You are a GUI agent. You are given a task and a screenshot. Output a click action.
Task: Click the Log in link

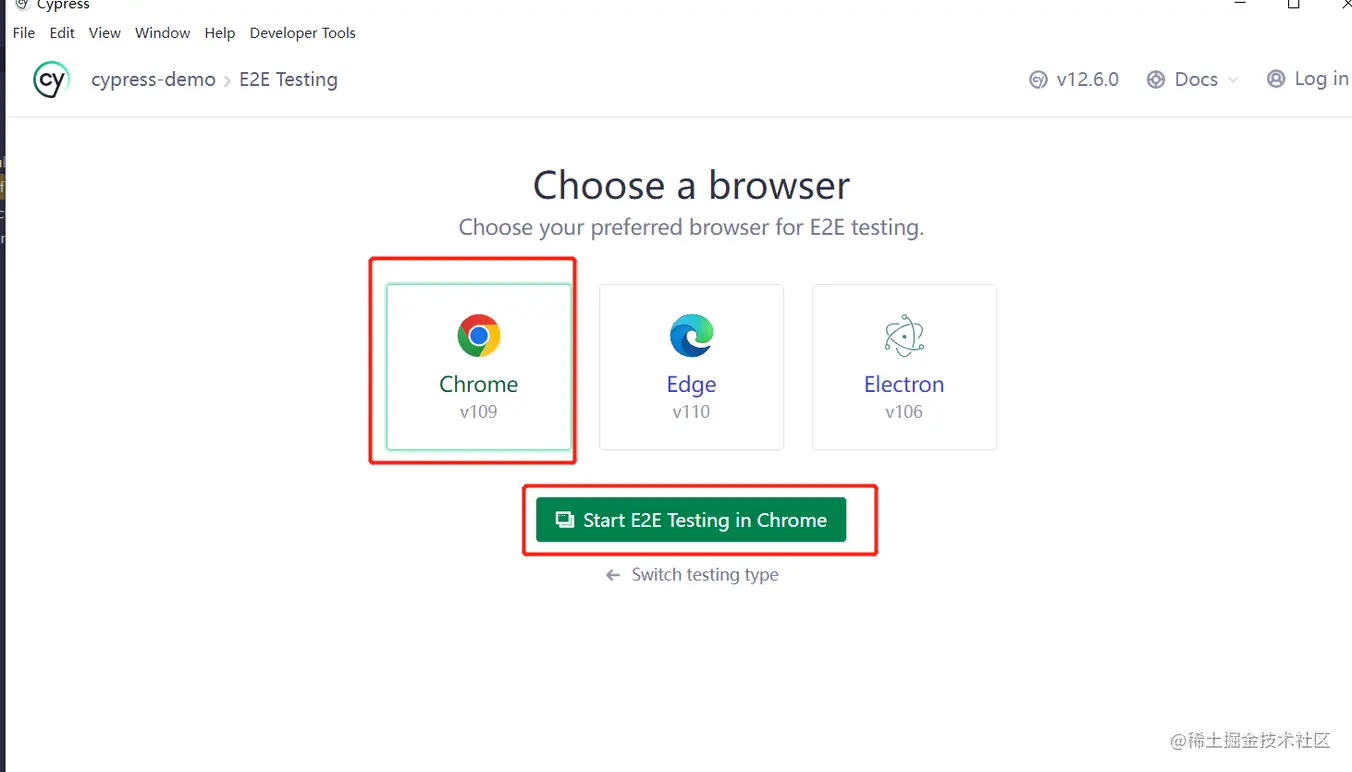point(1321,79)
